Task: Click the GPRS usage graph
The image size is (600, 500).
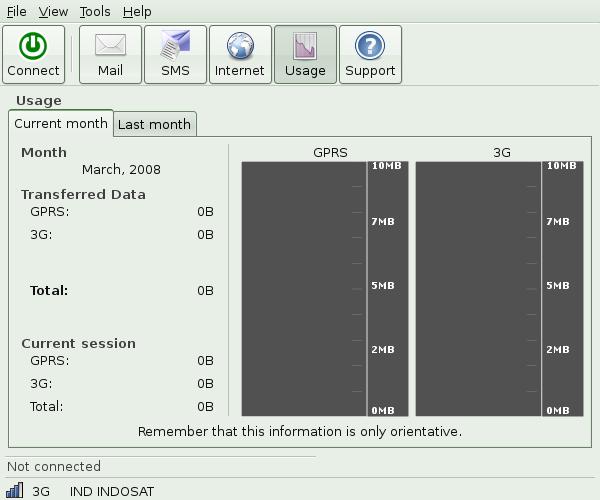Action: click(x=303, y=288)
